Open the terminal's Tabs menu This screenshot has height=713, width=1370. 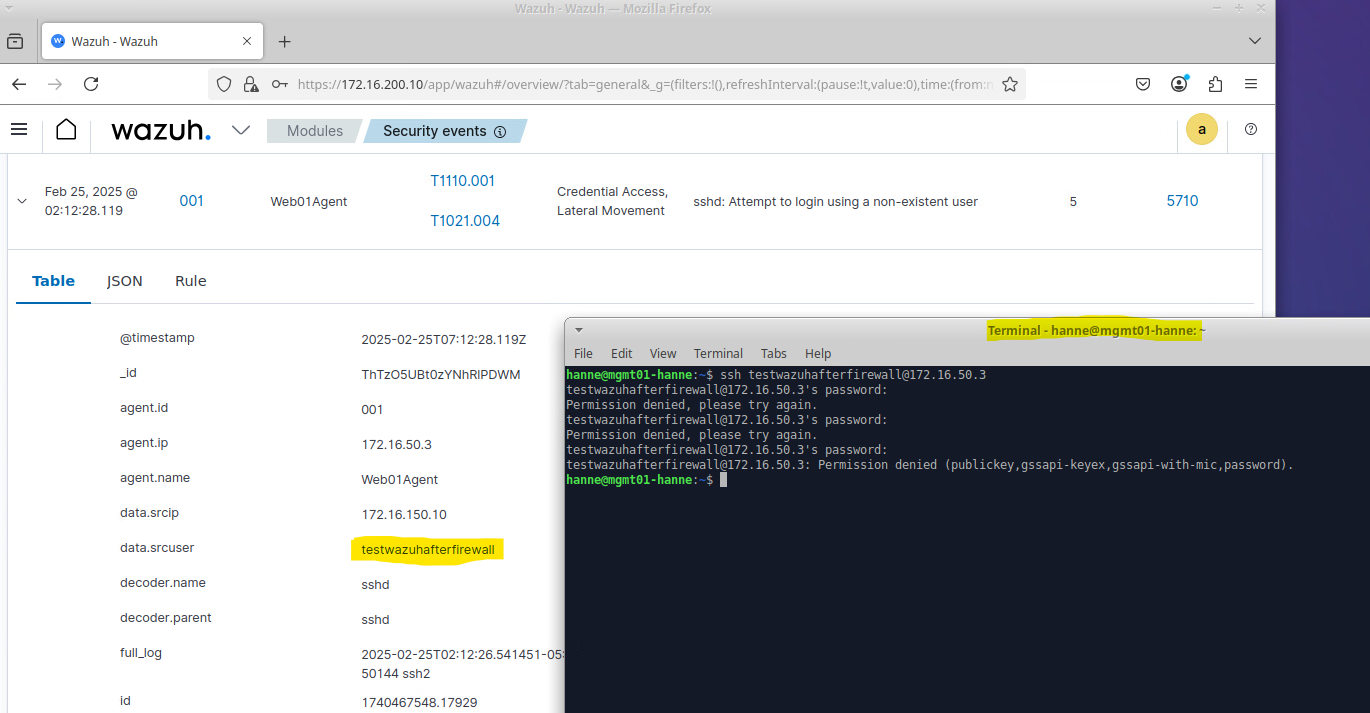coord(773,353)
